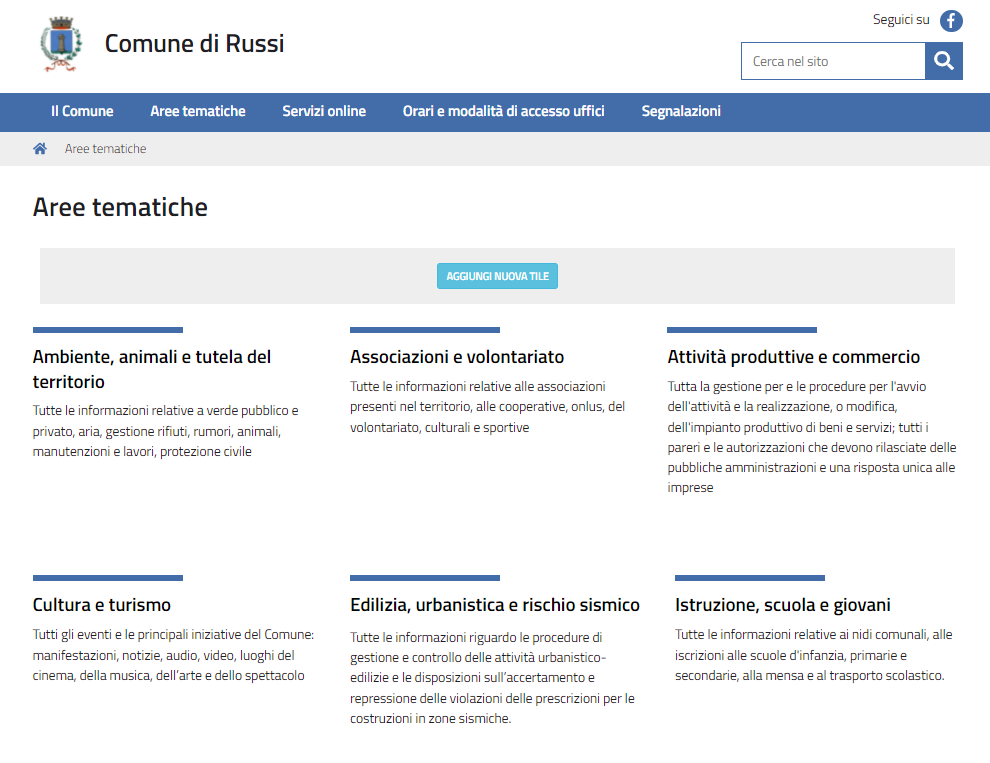Click the Comune di Russi site title
This screenshot has width=990, height=763.
(x=194, y=44)
